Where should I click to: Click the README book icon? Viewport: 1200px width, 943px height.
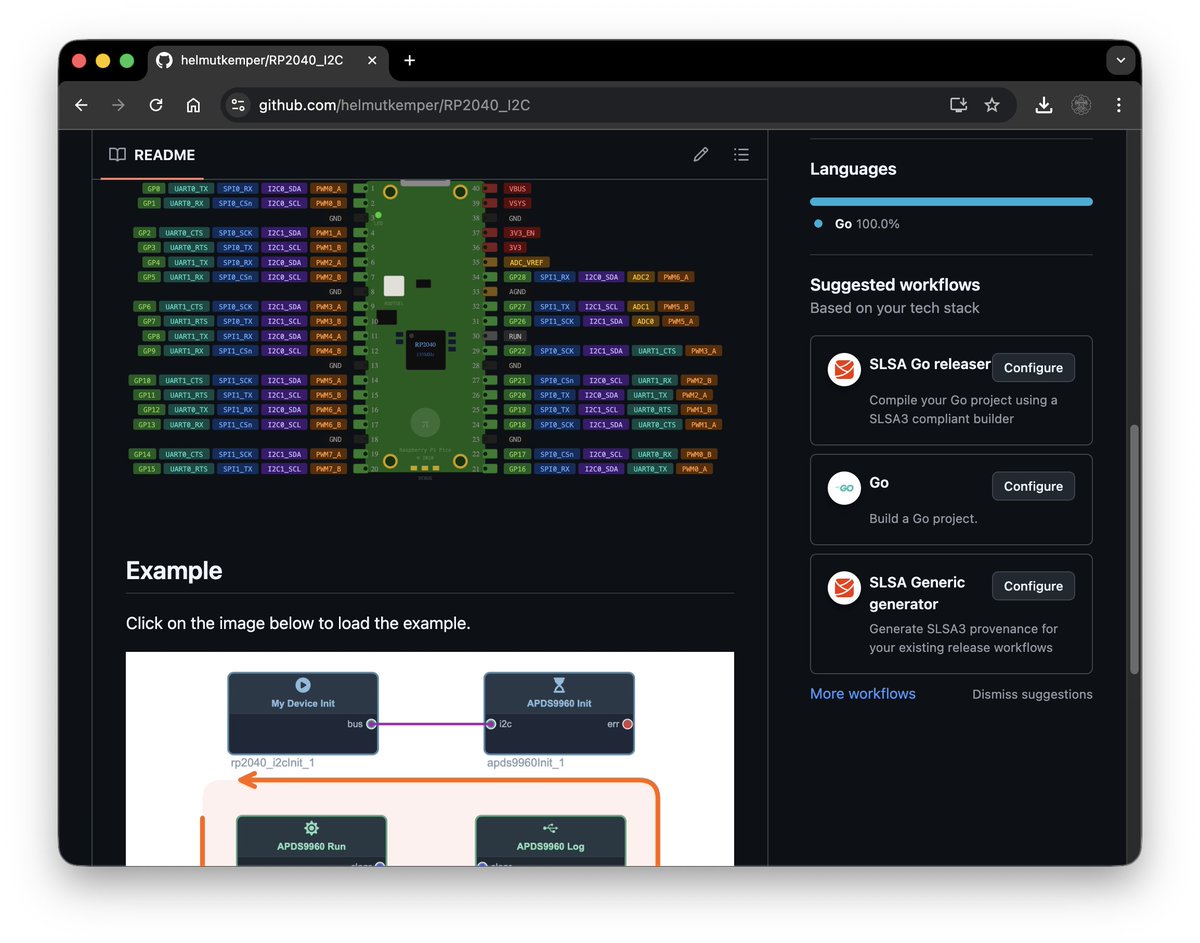118,155
